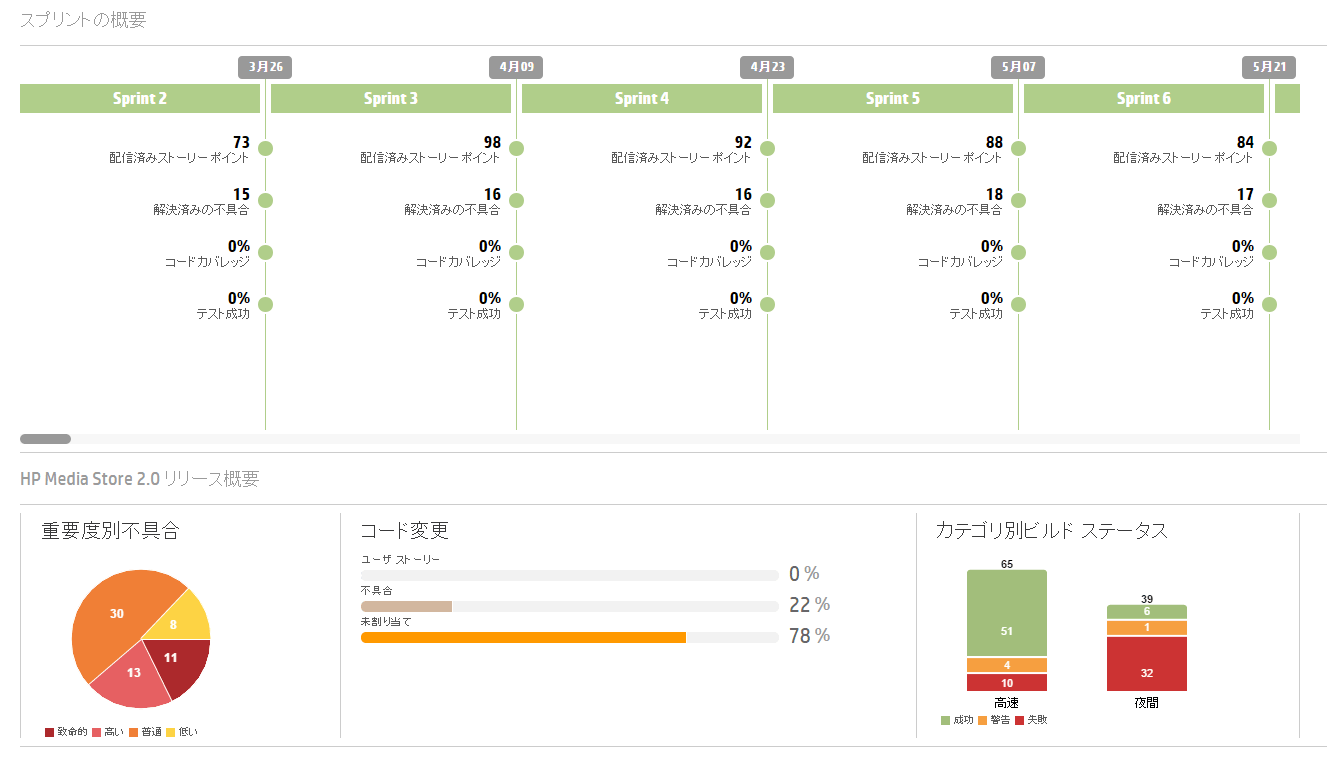Image resolution: width=1327 pixels, height=761 pixels.
Task: Click the red 高速 bar segment 10
Action: point(1006,682)
